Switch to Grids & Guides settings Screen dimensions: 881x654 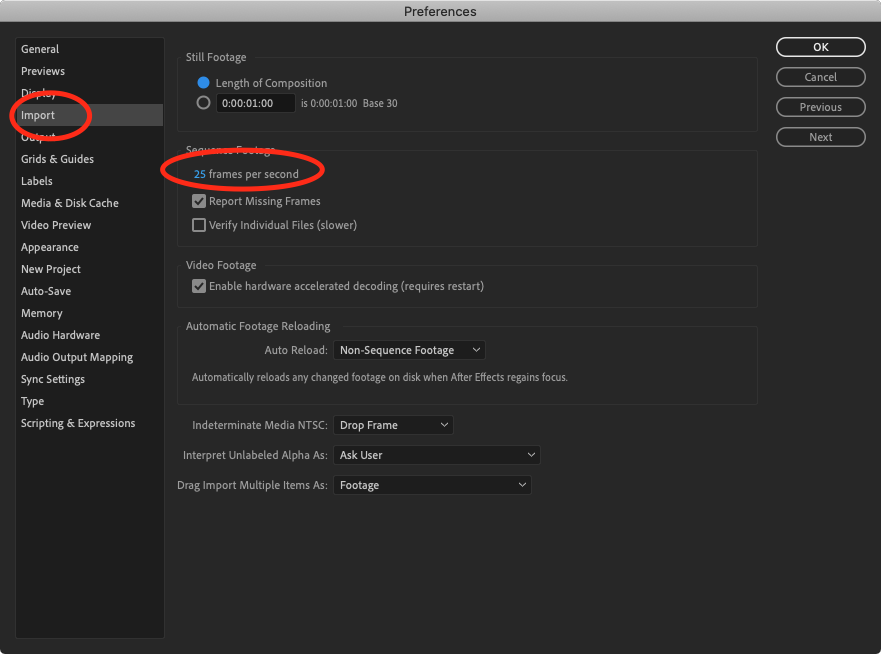click(57, 158)
